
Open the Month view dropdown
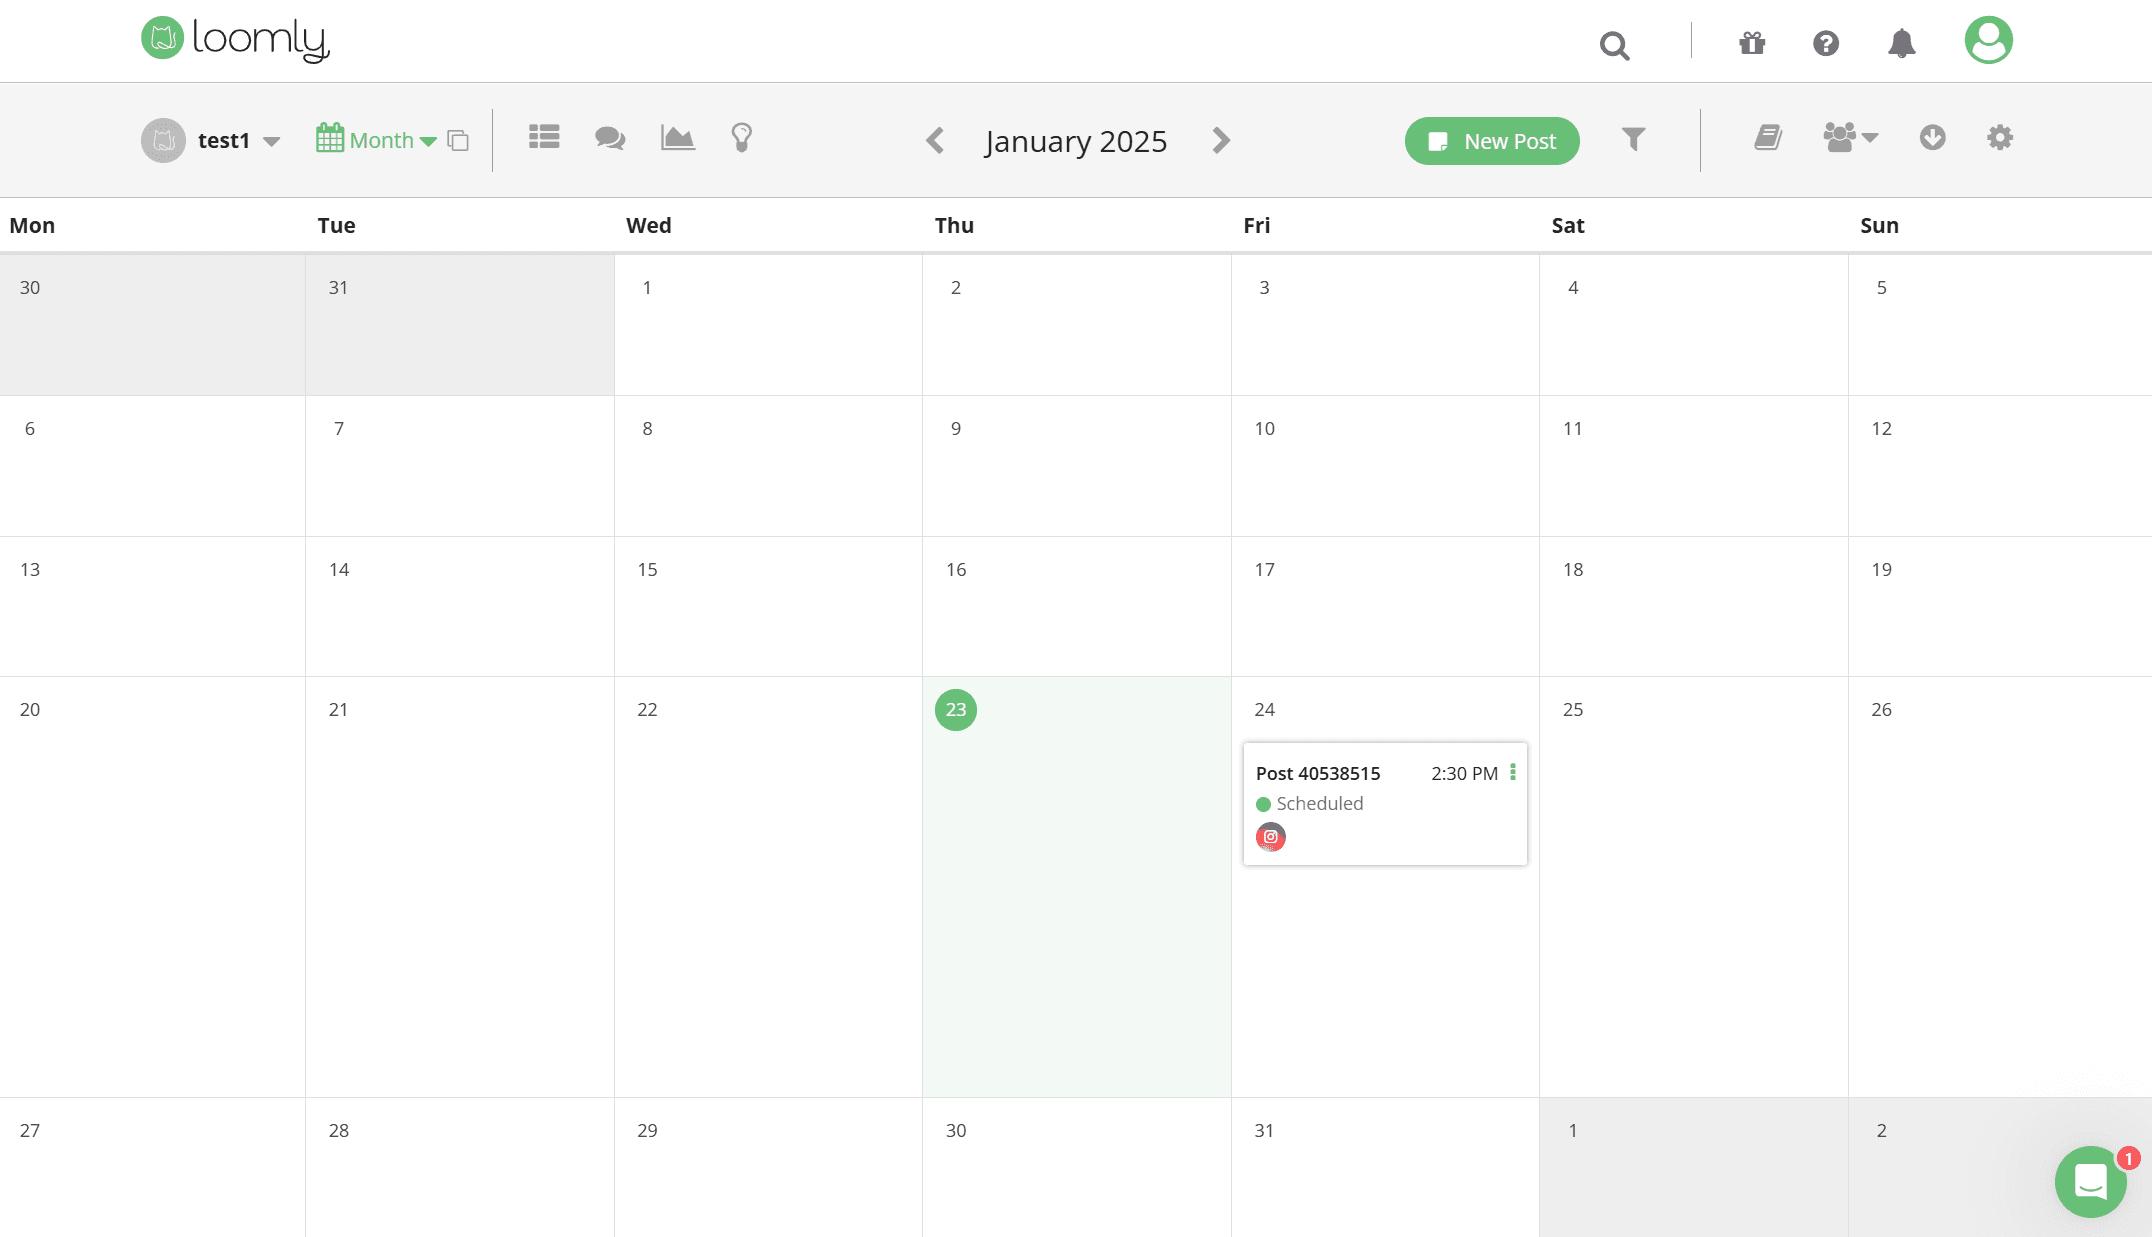click(x=376, y=140)
